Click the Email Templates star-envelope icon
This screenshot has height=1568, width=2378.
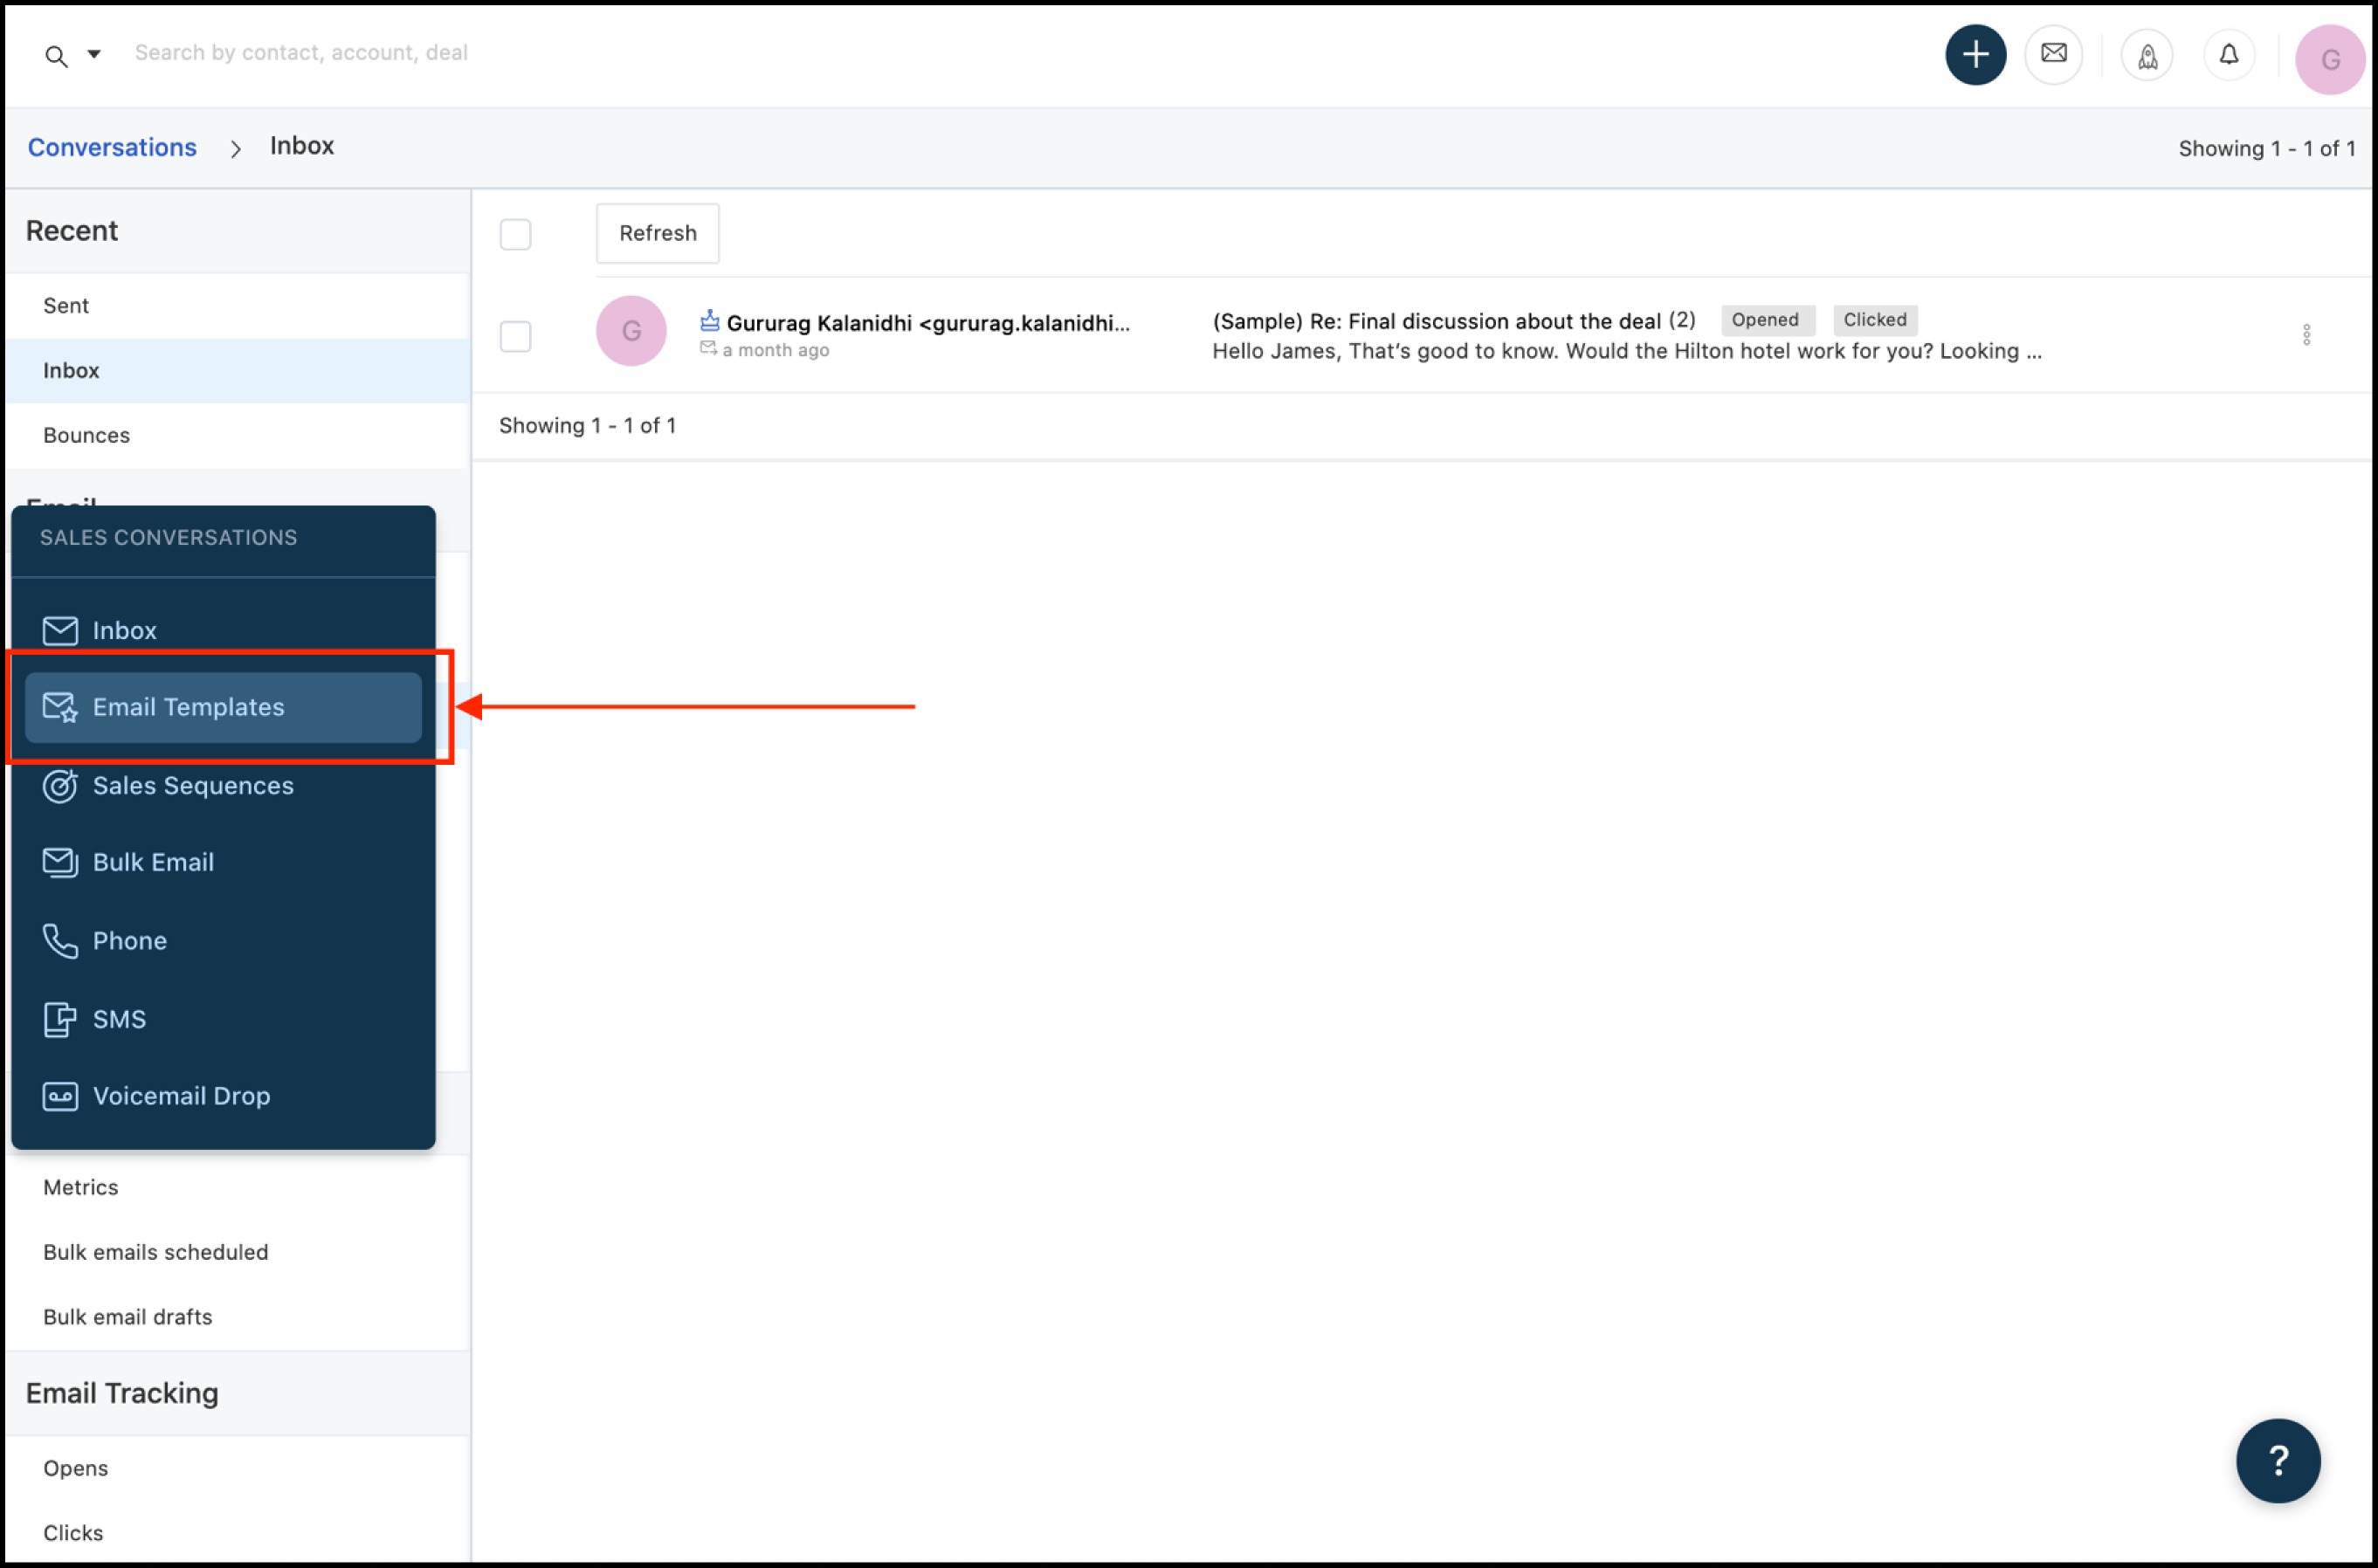(60, 707)
